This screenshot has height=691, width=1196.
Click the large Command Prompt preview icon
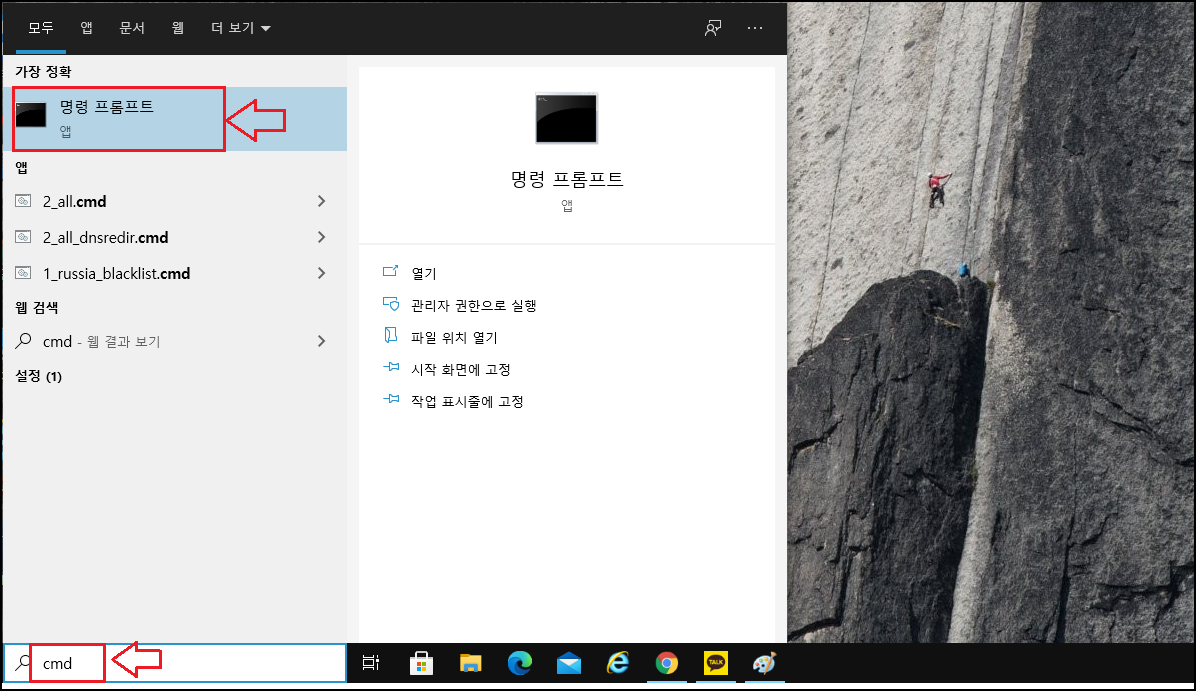567,118
